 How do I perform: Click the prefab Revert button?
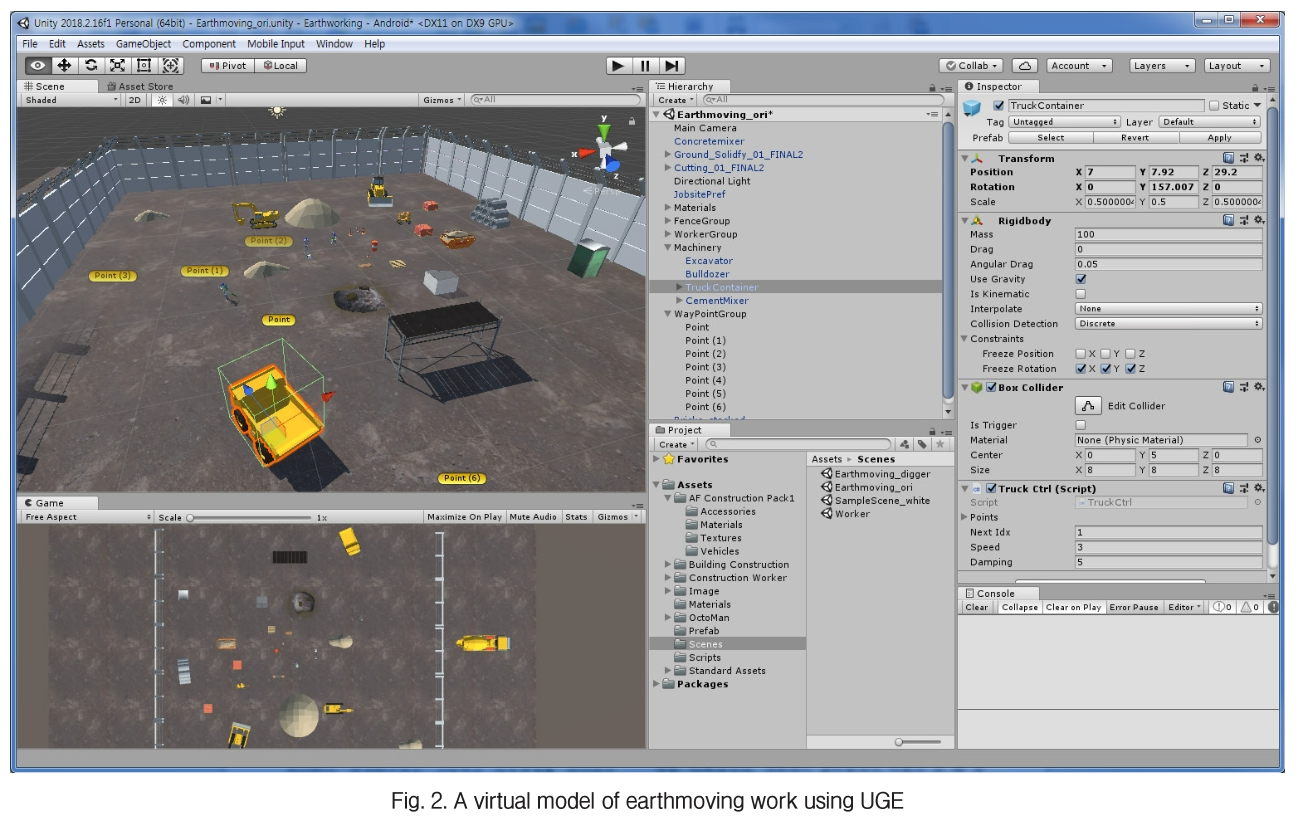click(1135, 138)
